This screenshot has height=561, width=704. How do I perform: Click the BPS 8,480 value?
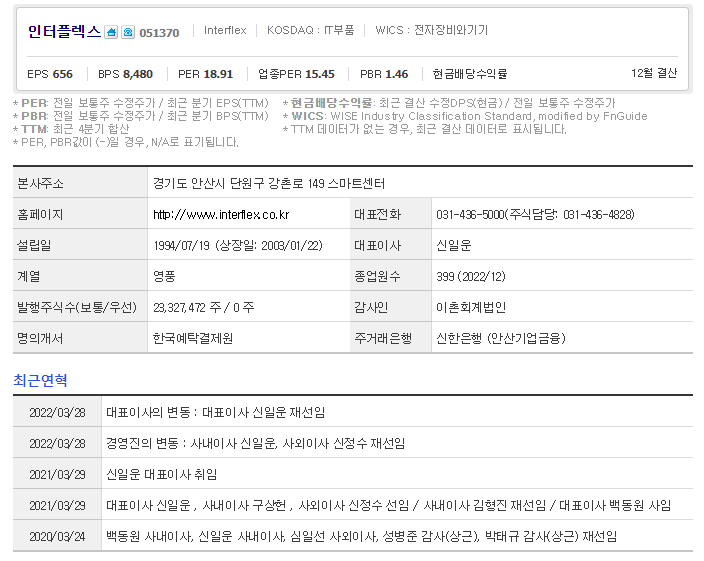tap(125, 74)
